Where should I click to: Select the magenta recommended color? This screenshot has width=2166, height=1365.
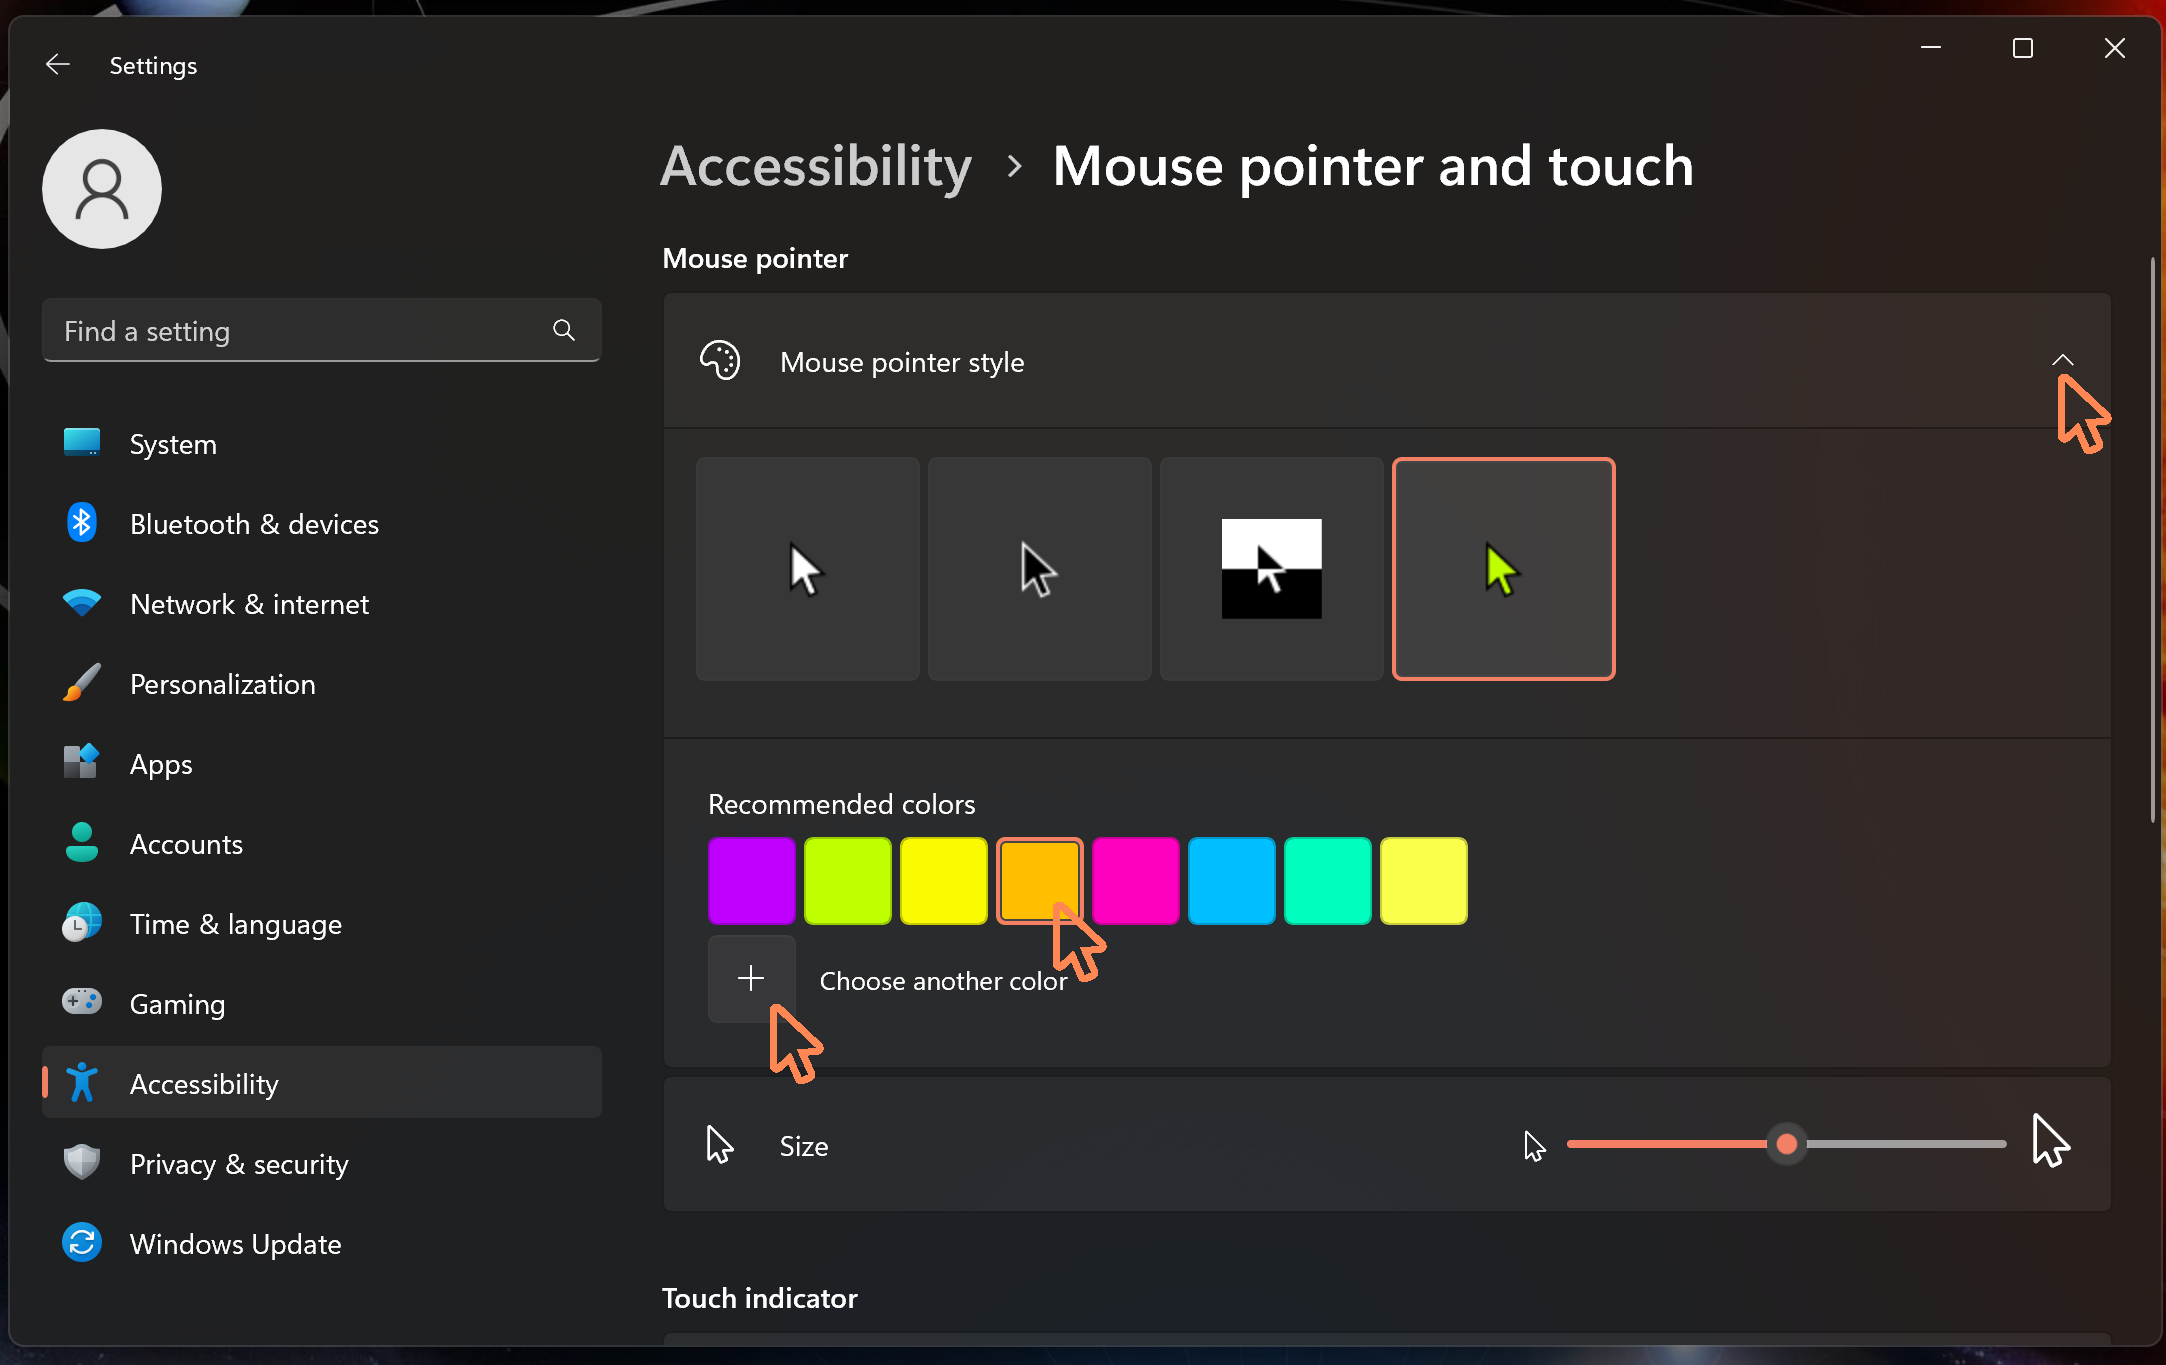click(x=1135, y=880)
